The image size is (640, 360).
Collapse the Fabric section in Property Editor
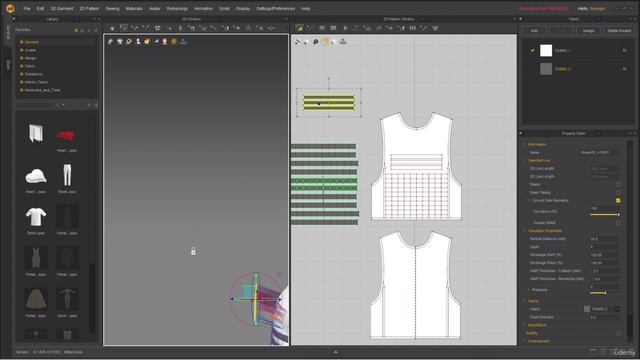(525, 301)
